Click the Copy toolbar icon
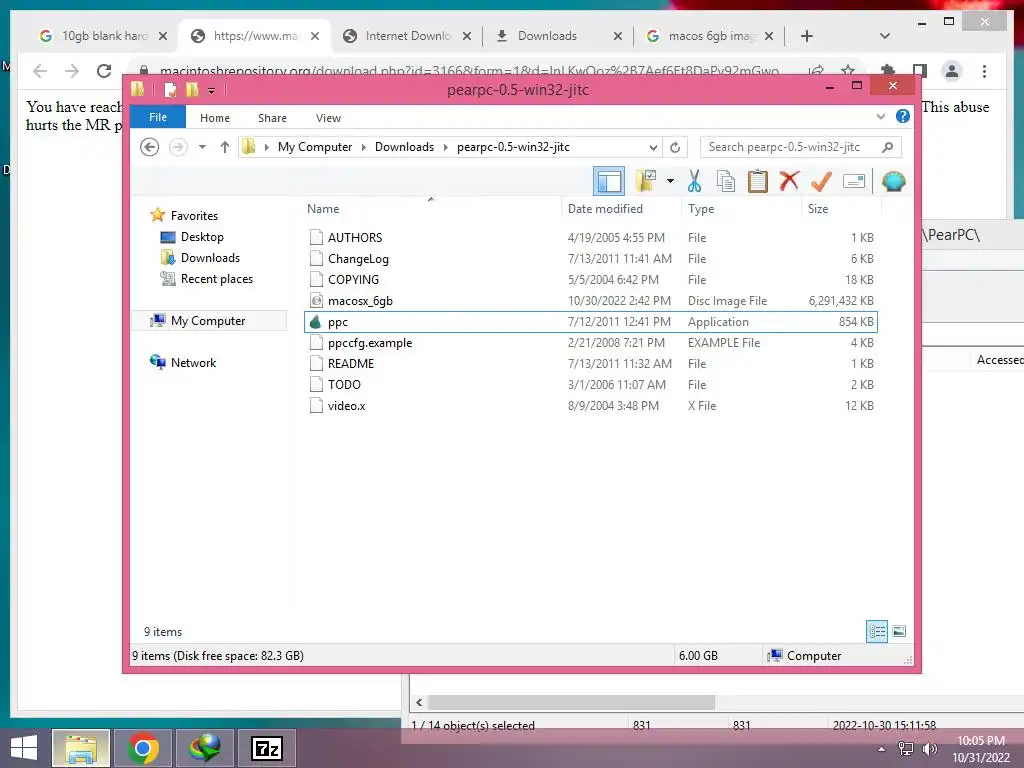The height and width of the screenshot is (768, 1024). [x=726, y=181]
